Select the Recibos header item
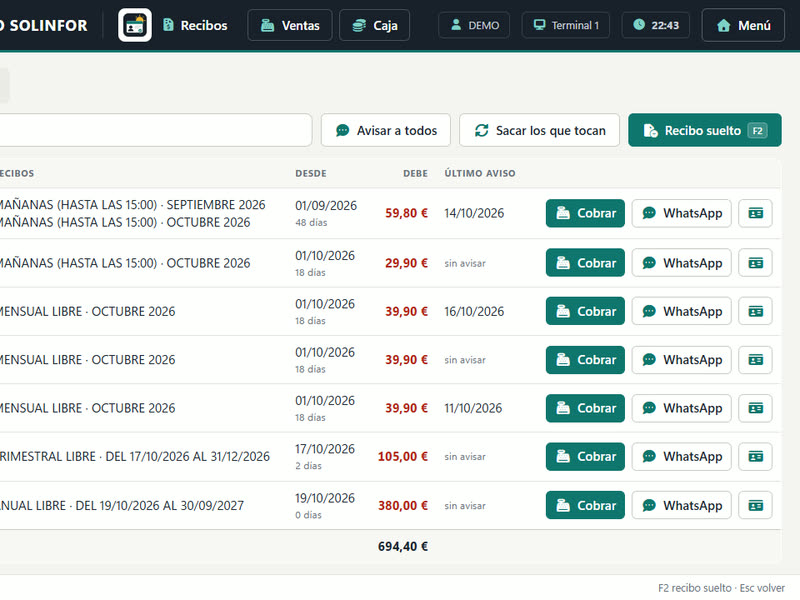The image size is (800, 600). 195,25
